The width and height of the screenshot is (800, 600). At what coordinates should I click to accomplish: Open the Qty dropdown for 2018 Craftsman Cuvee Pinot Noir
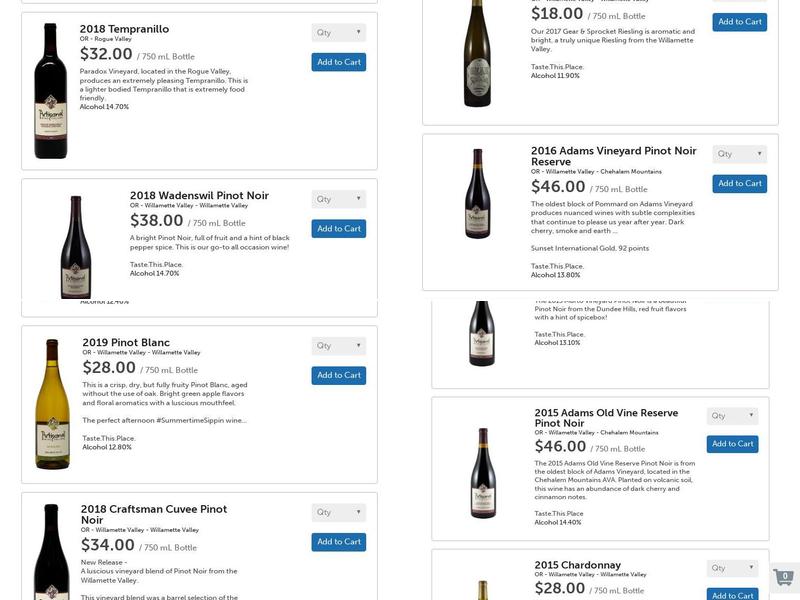click(x=337, y=512)
